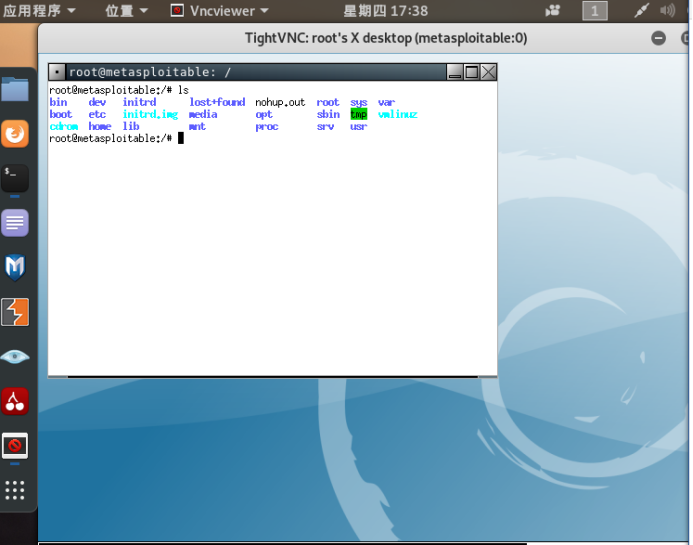Click the 'nohup.out' file name
Screen dimensions: 693x545
[x=280, y=102]
